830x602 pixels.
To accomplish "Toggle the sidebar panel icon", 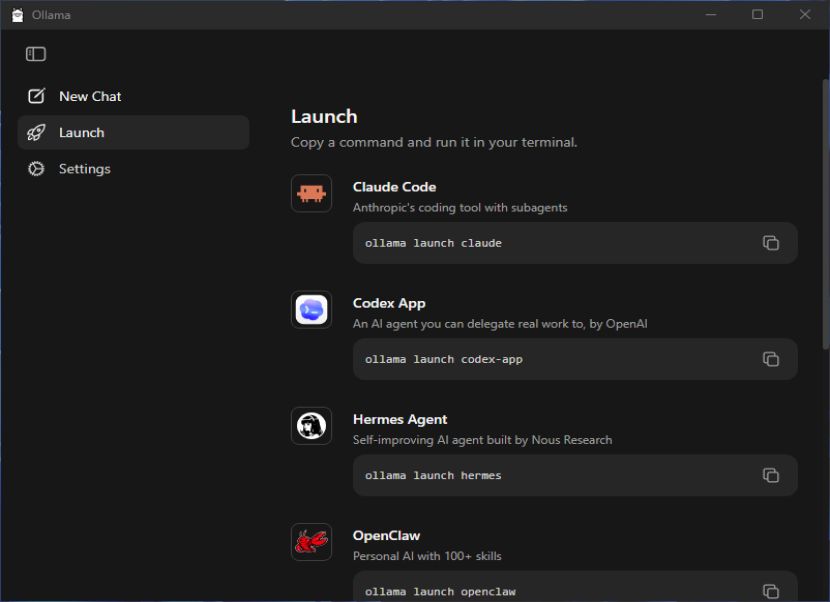I will click(36, 54).
